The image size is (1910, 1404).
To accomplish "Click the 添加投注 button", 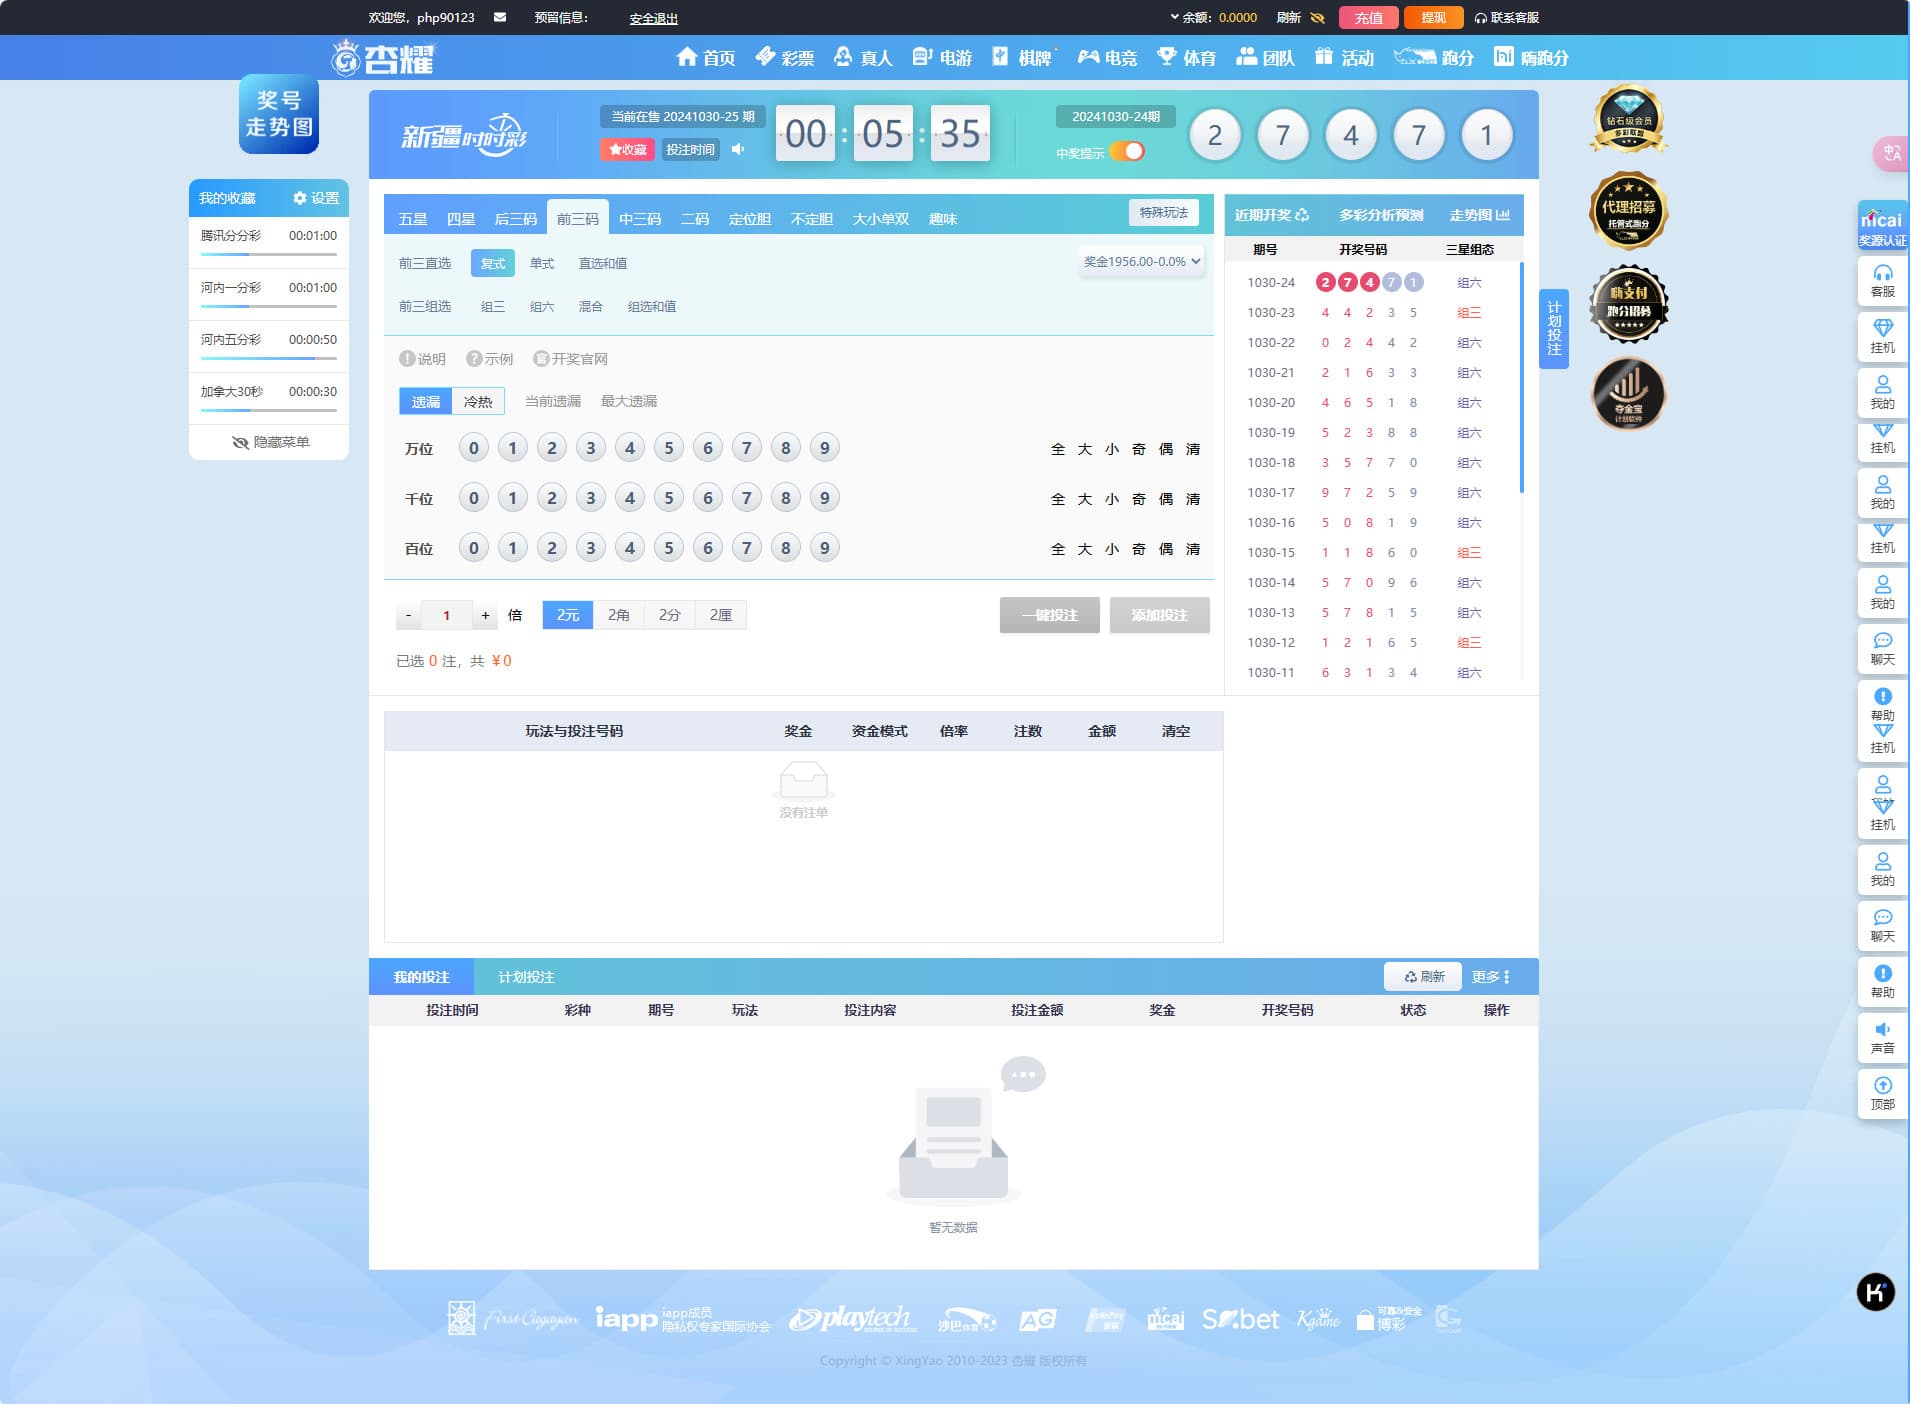I will click(x=1159, y=615).
